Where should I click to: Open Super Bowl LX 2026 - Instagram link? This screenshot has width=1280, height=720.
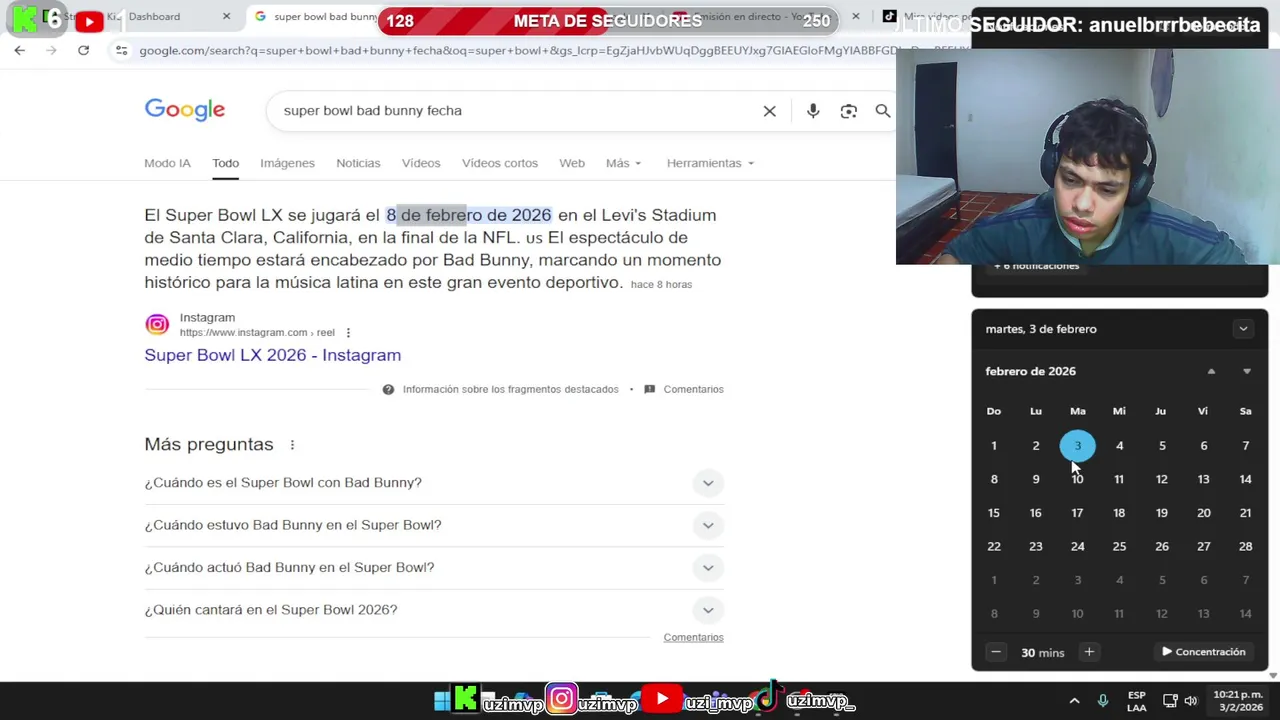pyautogui.click(x=272, y=355)
